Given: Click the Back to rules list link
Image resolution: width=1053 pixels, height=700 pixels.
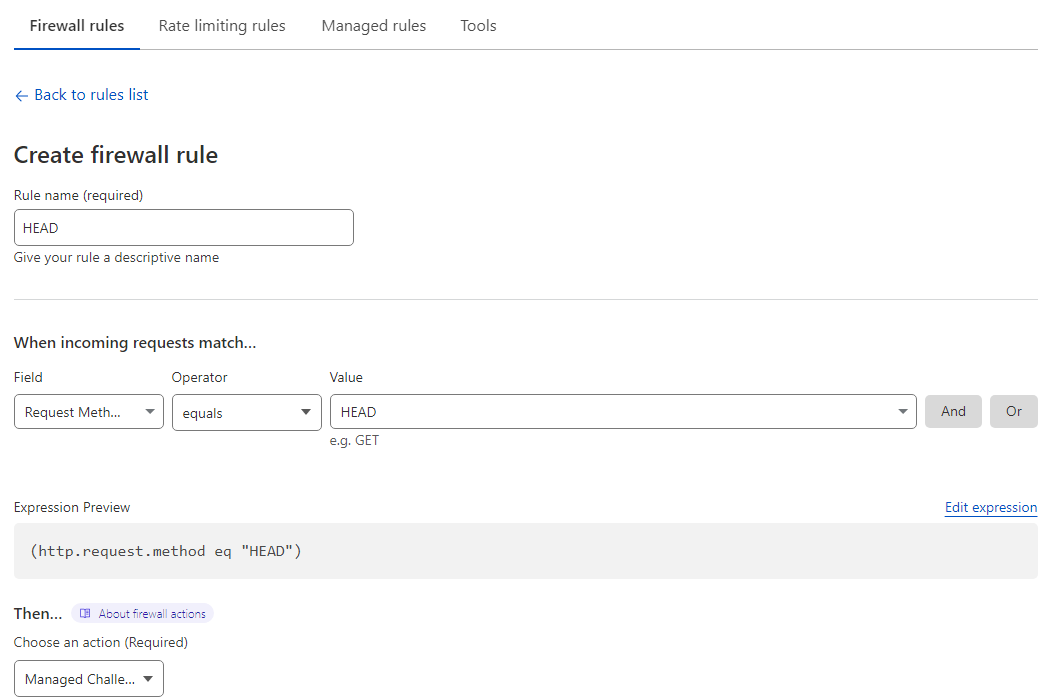Looking at the screenshot, I should tap(91, 95).
